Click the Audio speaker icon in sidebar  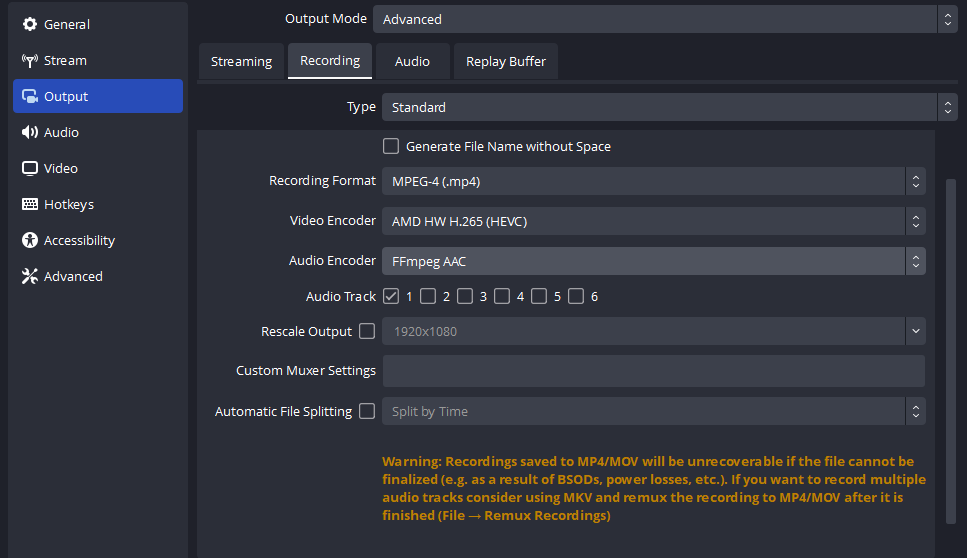click(x=30, y=132)
